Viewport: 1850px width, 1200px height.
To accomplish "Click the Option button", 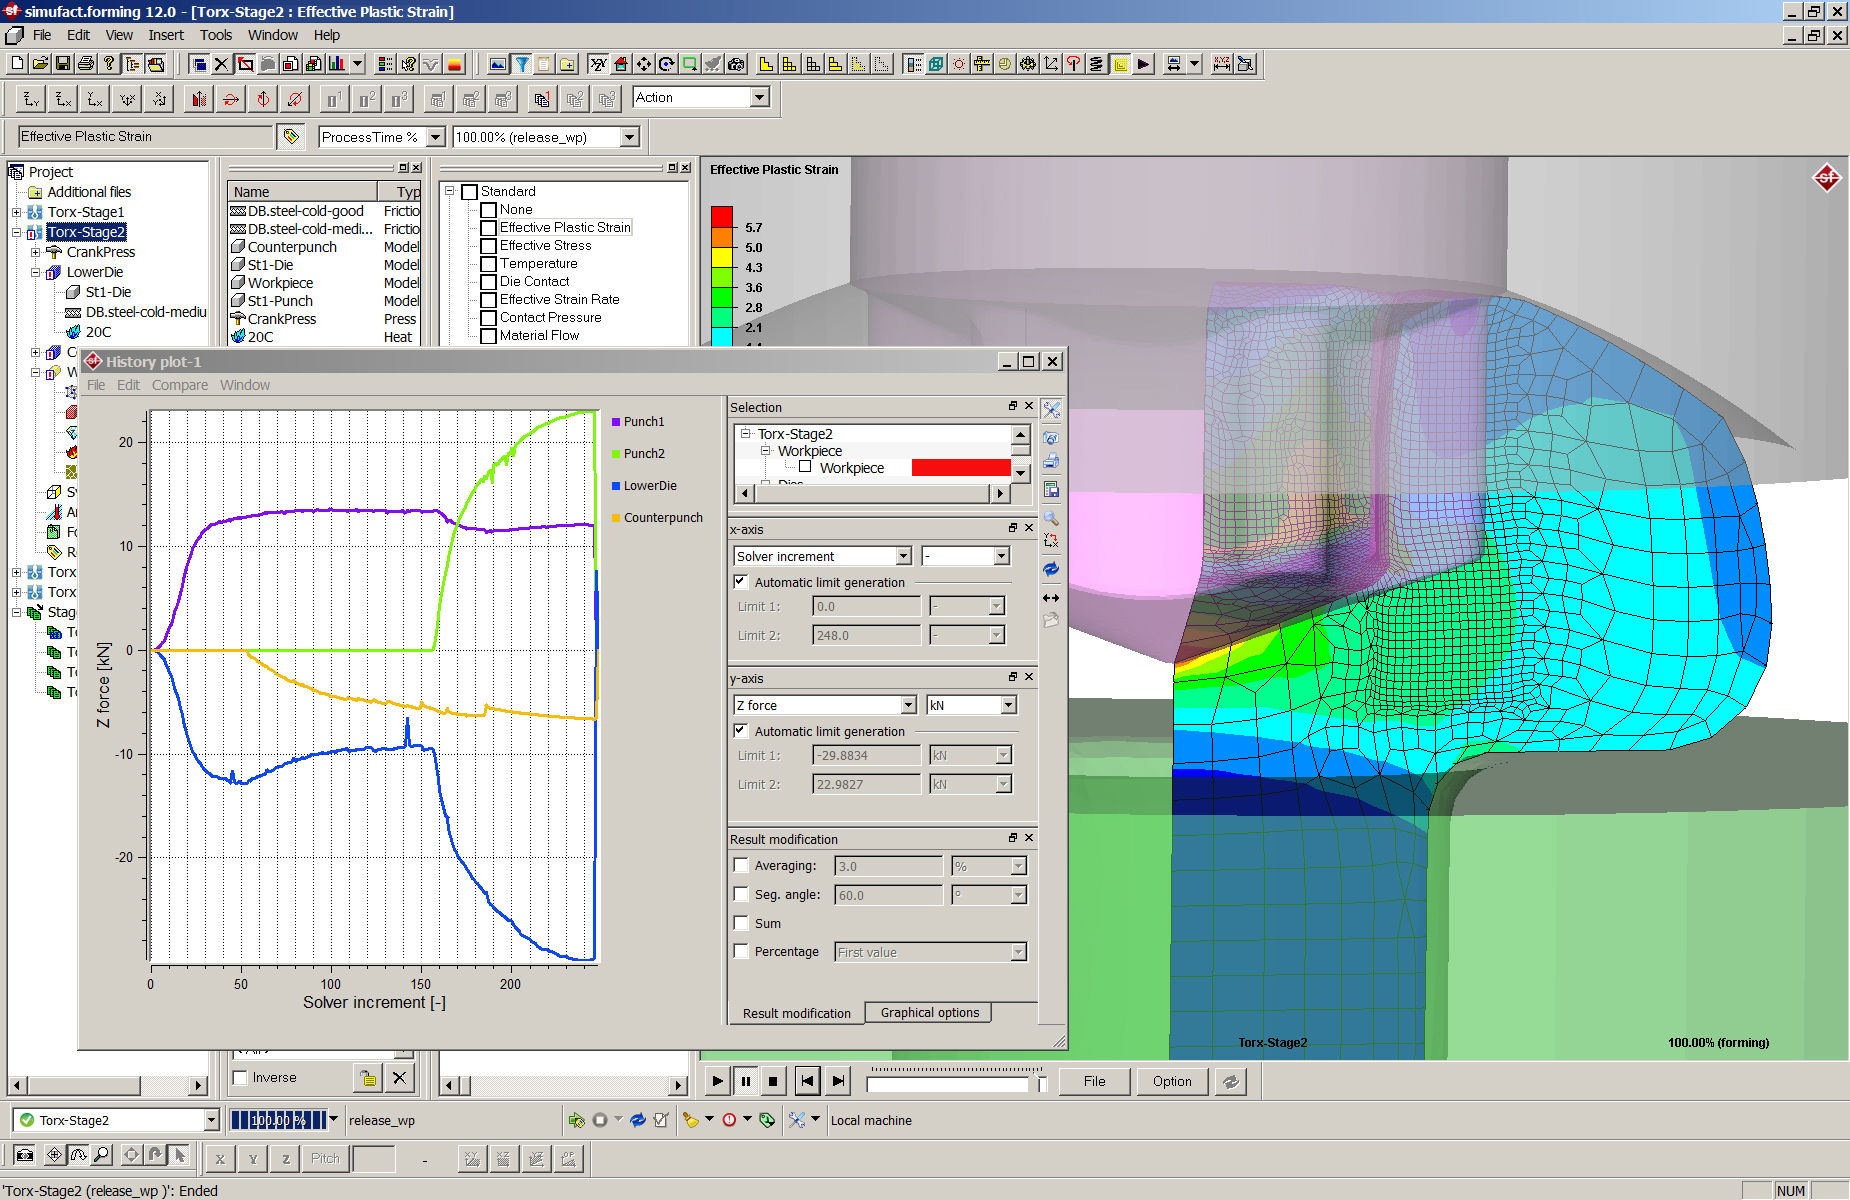I will pyautogui.click(x=1171, y=1081).
